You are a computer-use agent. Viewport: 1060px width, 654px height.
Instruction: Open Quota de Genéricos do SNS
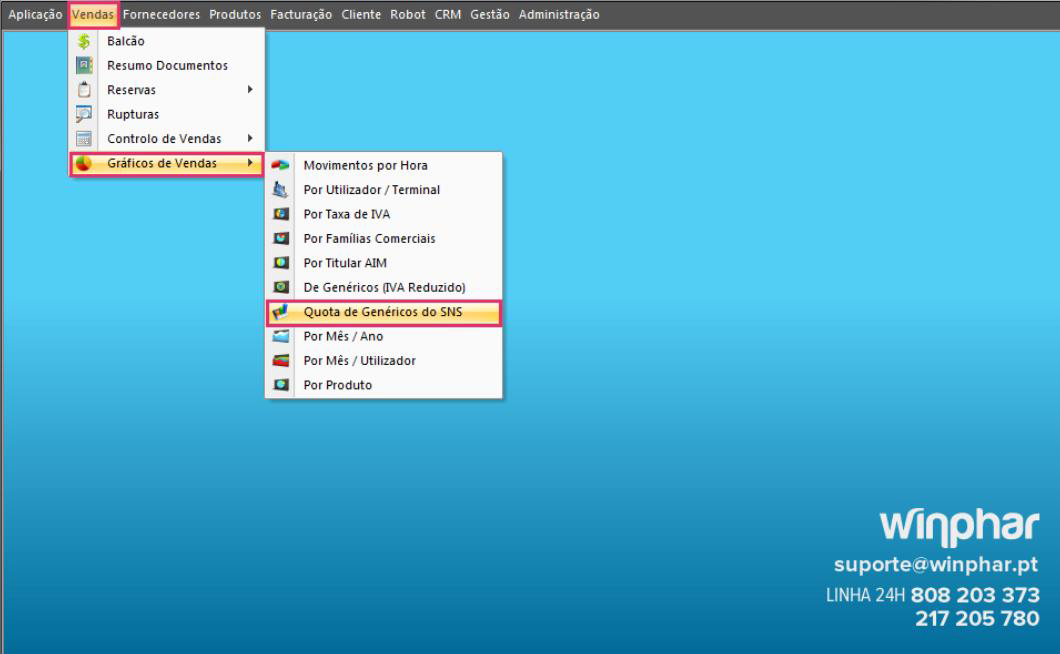(384, 312)
